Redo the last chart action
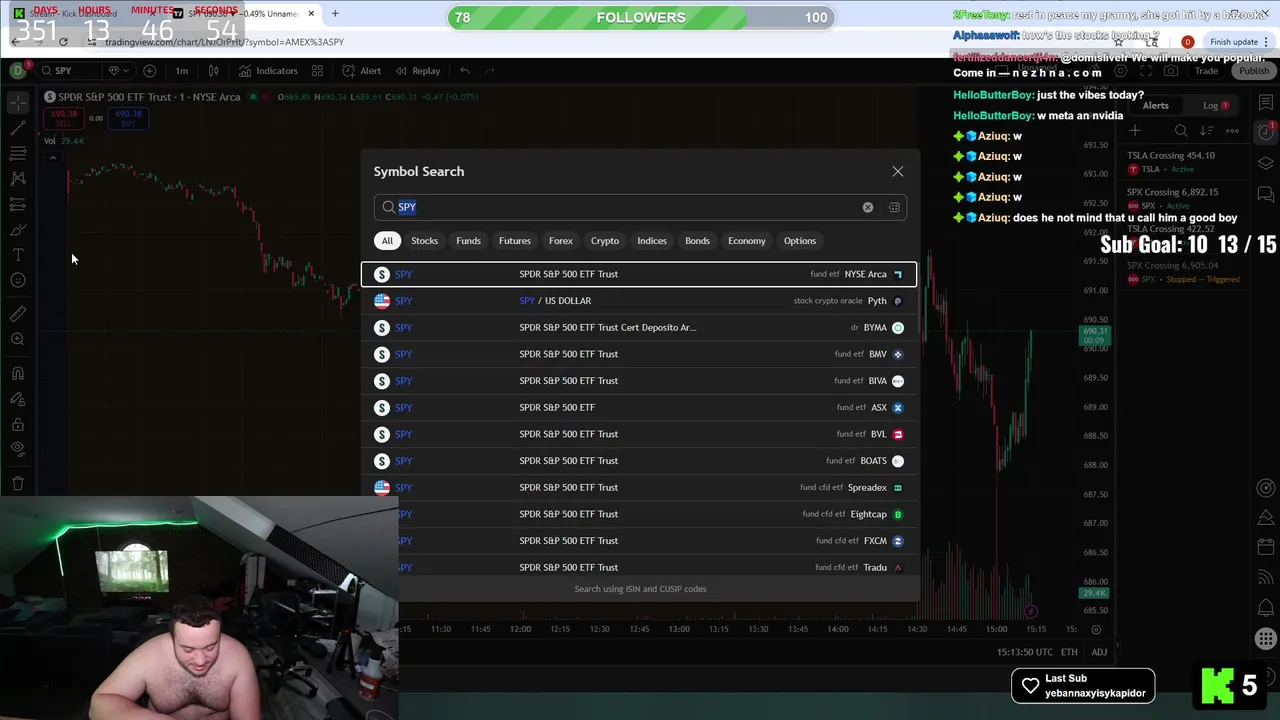Screen dimensions: 1280x720 point(492,71)
